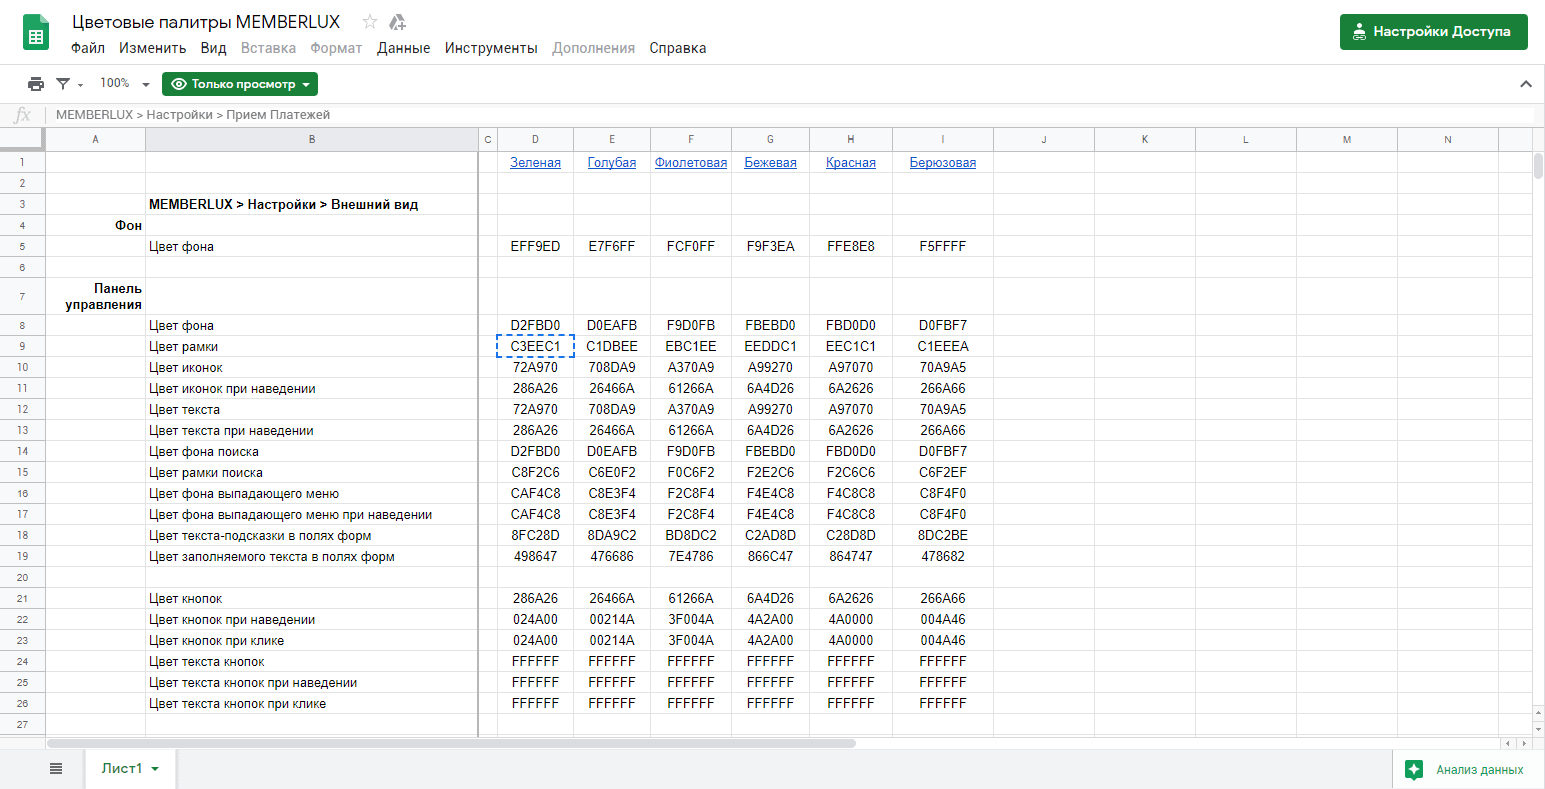Click the filter icon in toolbar

(x=64, y=84)
